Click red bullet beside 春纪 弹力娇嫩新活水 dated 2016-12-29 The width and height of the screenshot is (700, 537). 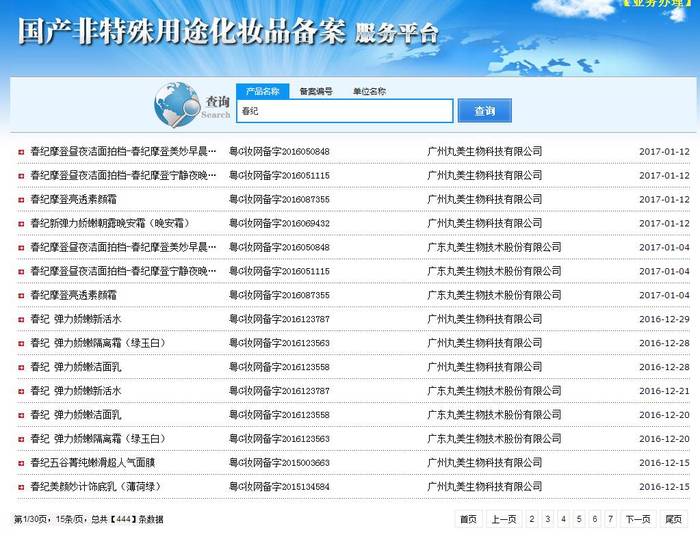21,320
